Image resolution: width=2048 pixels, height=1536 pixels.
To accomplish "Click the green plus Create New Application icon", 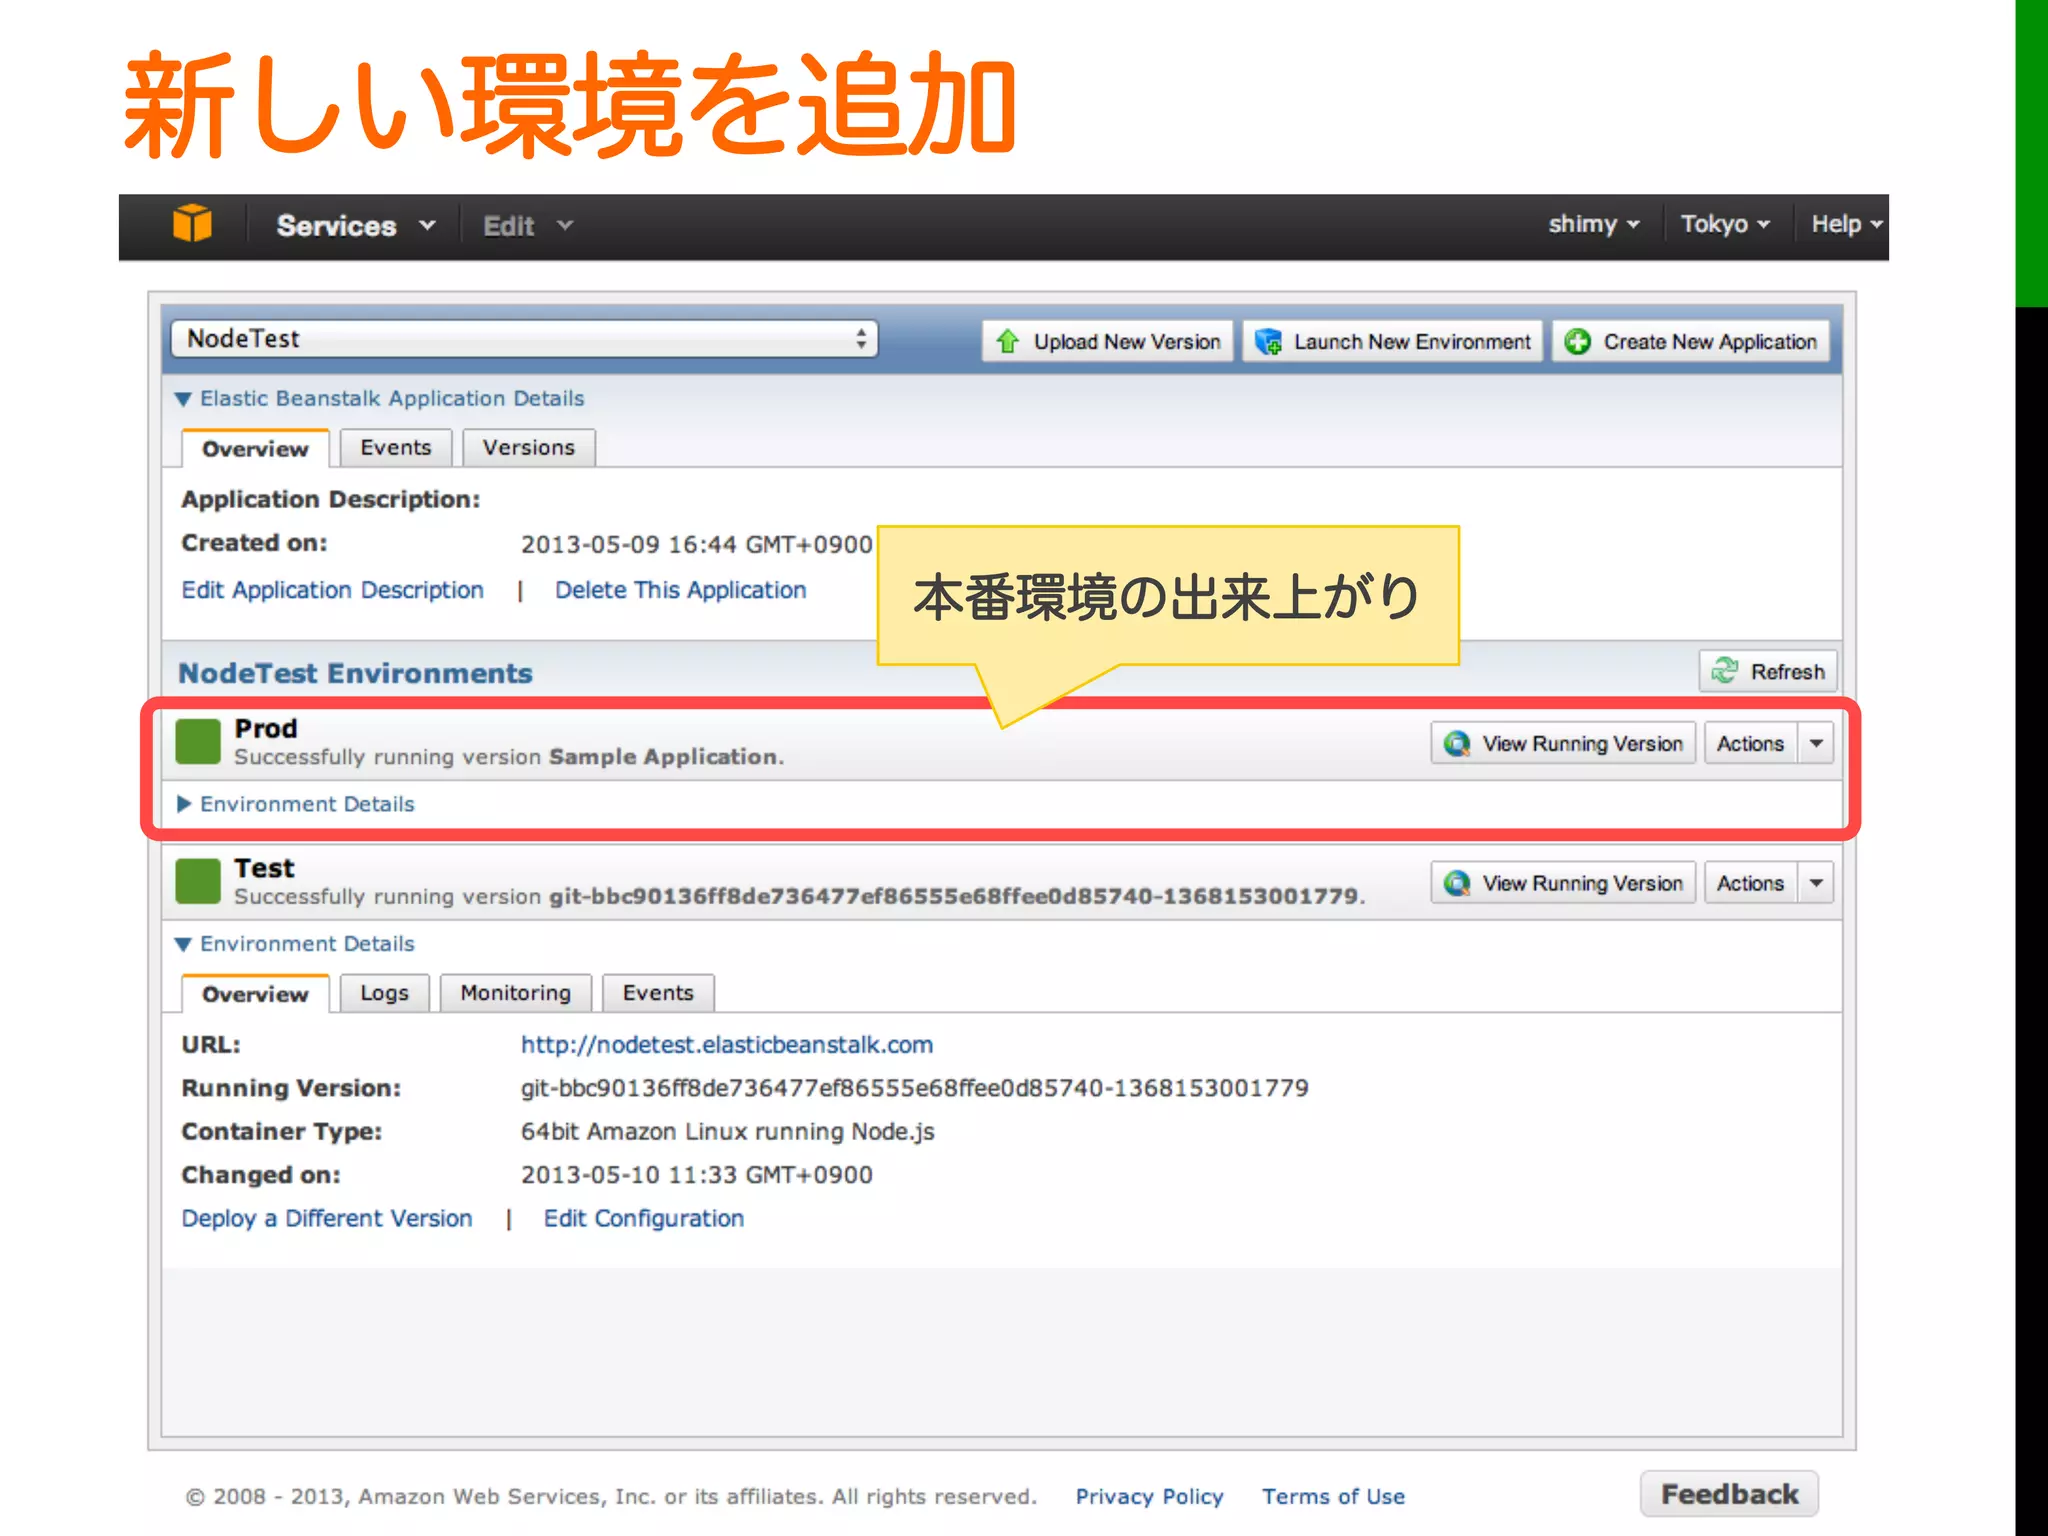I will 1577,342.
